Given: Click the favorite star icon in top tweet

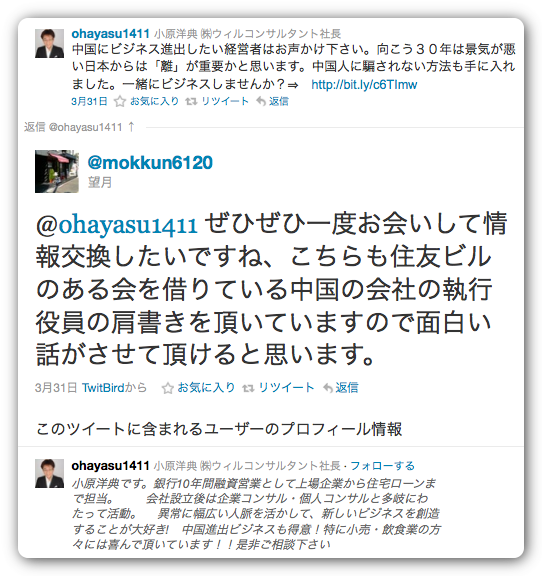Looking at the screenshot, I should (120, 101).
